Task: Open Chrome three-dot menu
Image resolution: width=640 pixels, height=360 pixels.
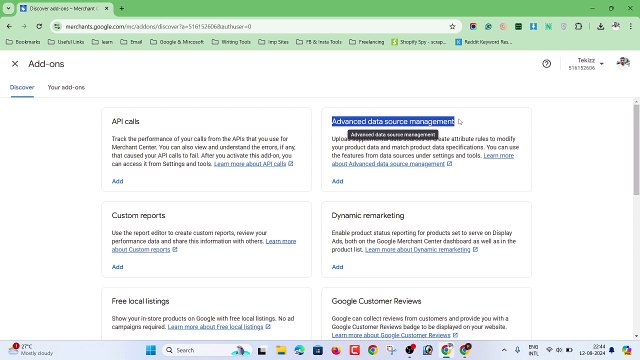Action: tap(631, 27)
